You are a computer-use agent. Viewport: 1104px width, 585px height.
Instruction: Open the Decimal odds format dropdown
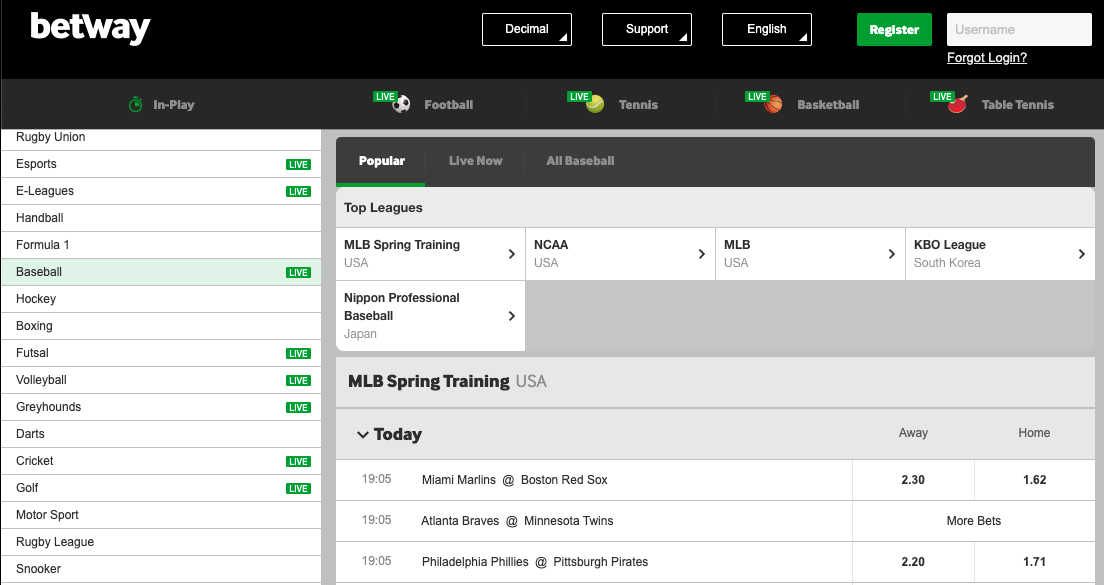point(527,30)
